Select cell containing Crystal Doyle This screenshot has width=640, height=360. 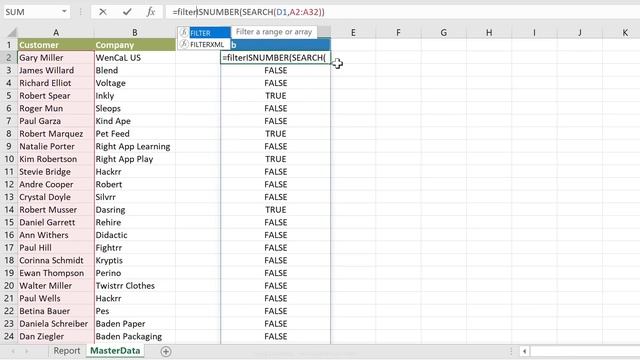(56, 197)
